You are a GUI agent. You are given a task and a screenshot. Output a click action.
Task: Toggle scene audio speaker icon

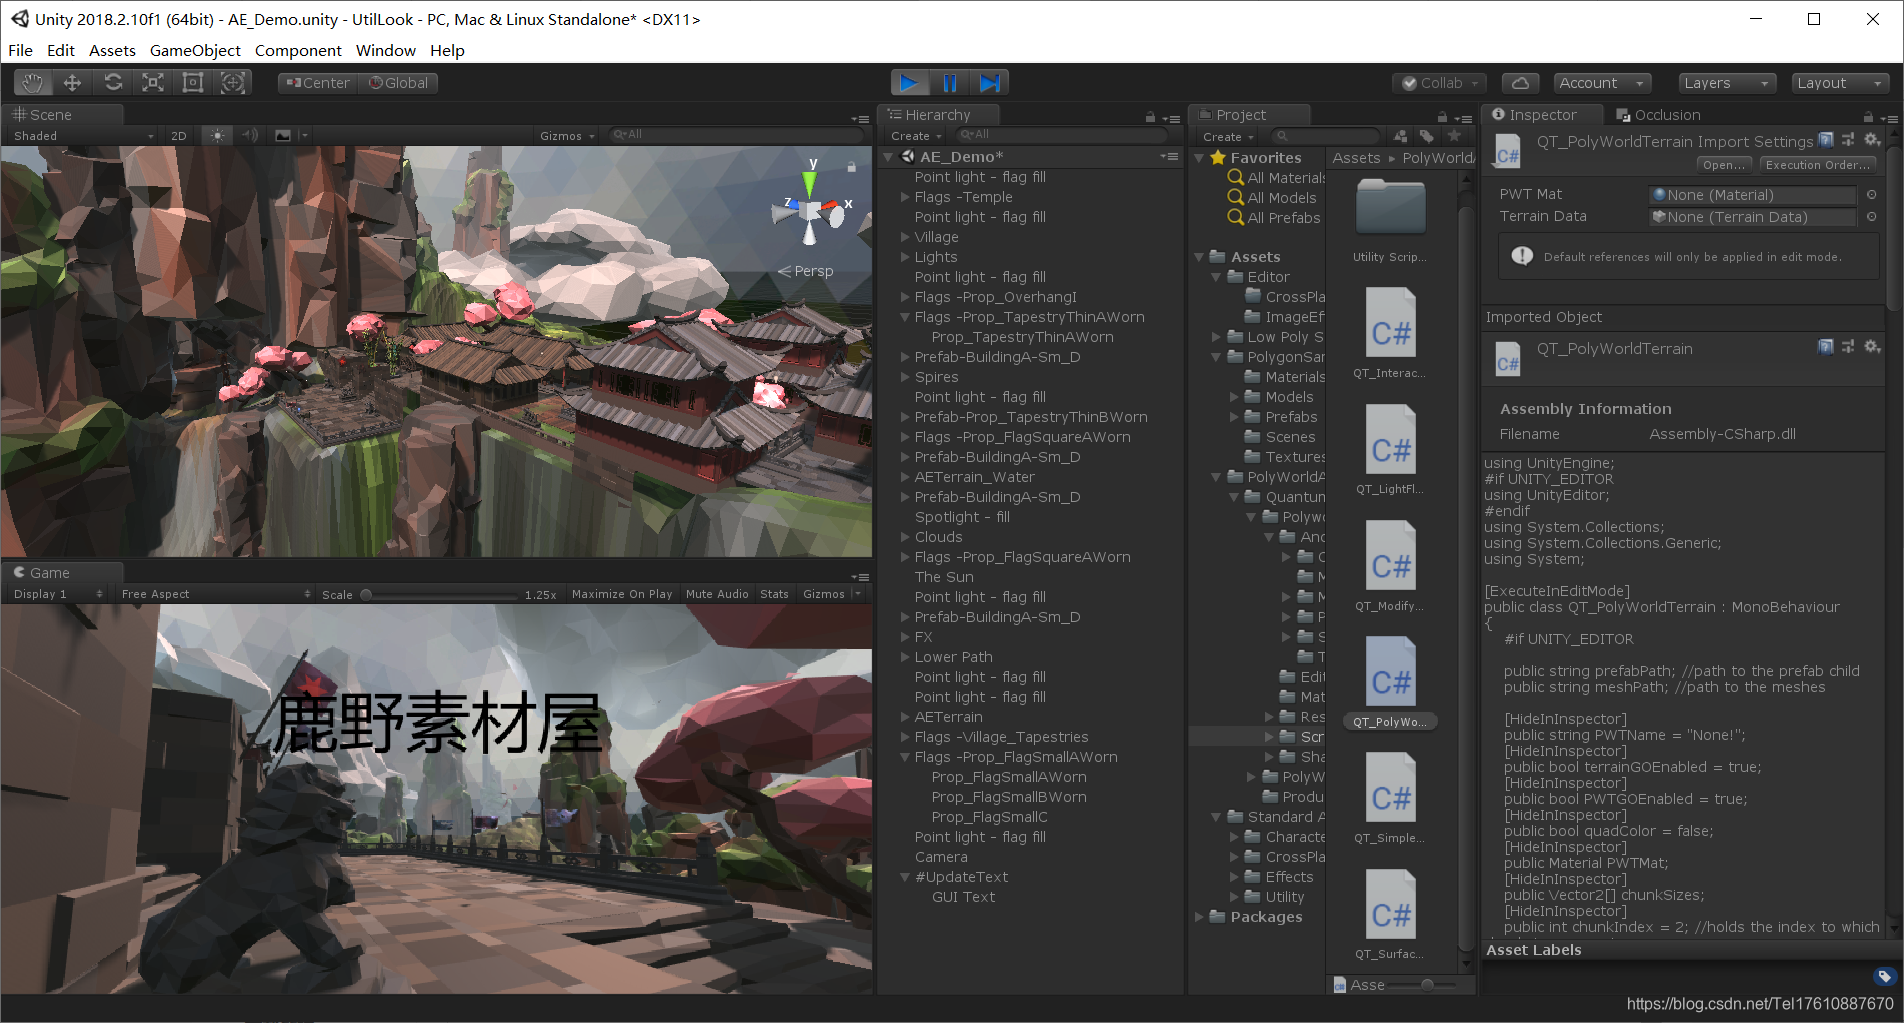(250, 135)
